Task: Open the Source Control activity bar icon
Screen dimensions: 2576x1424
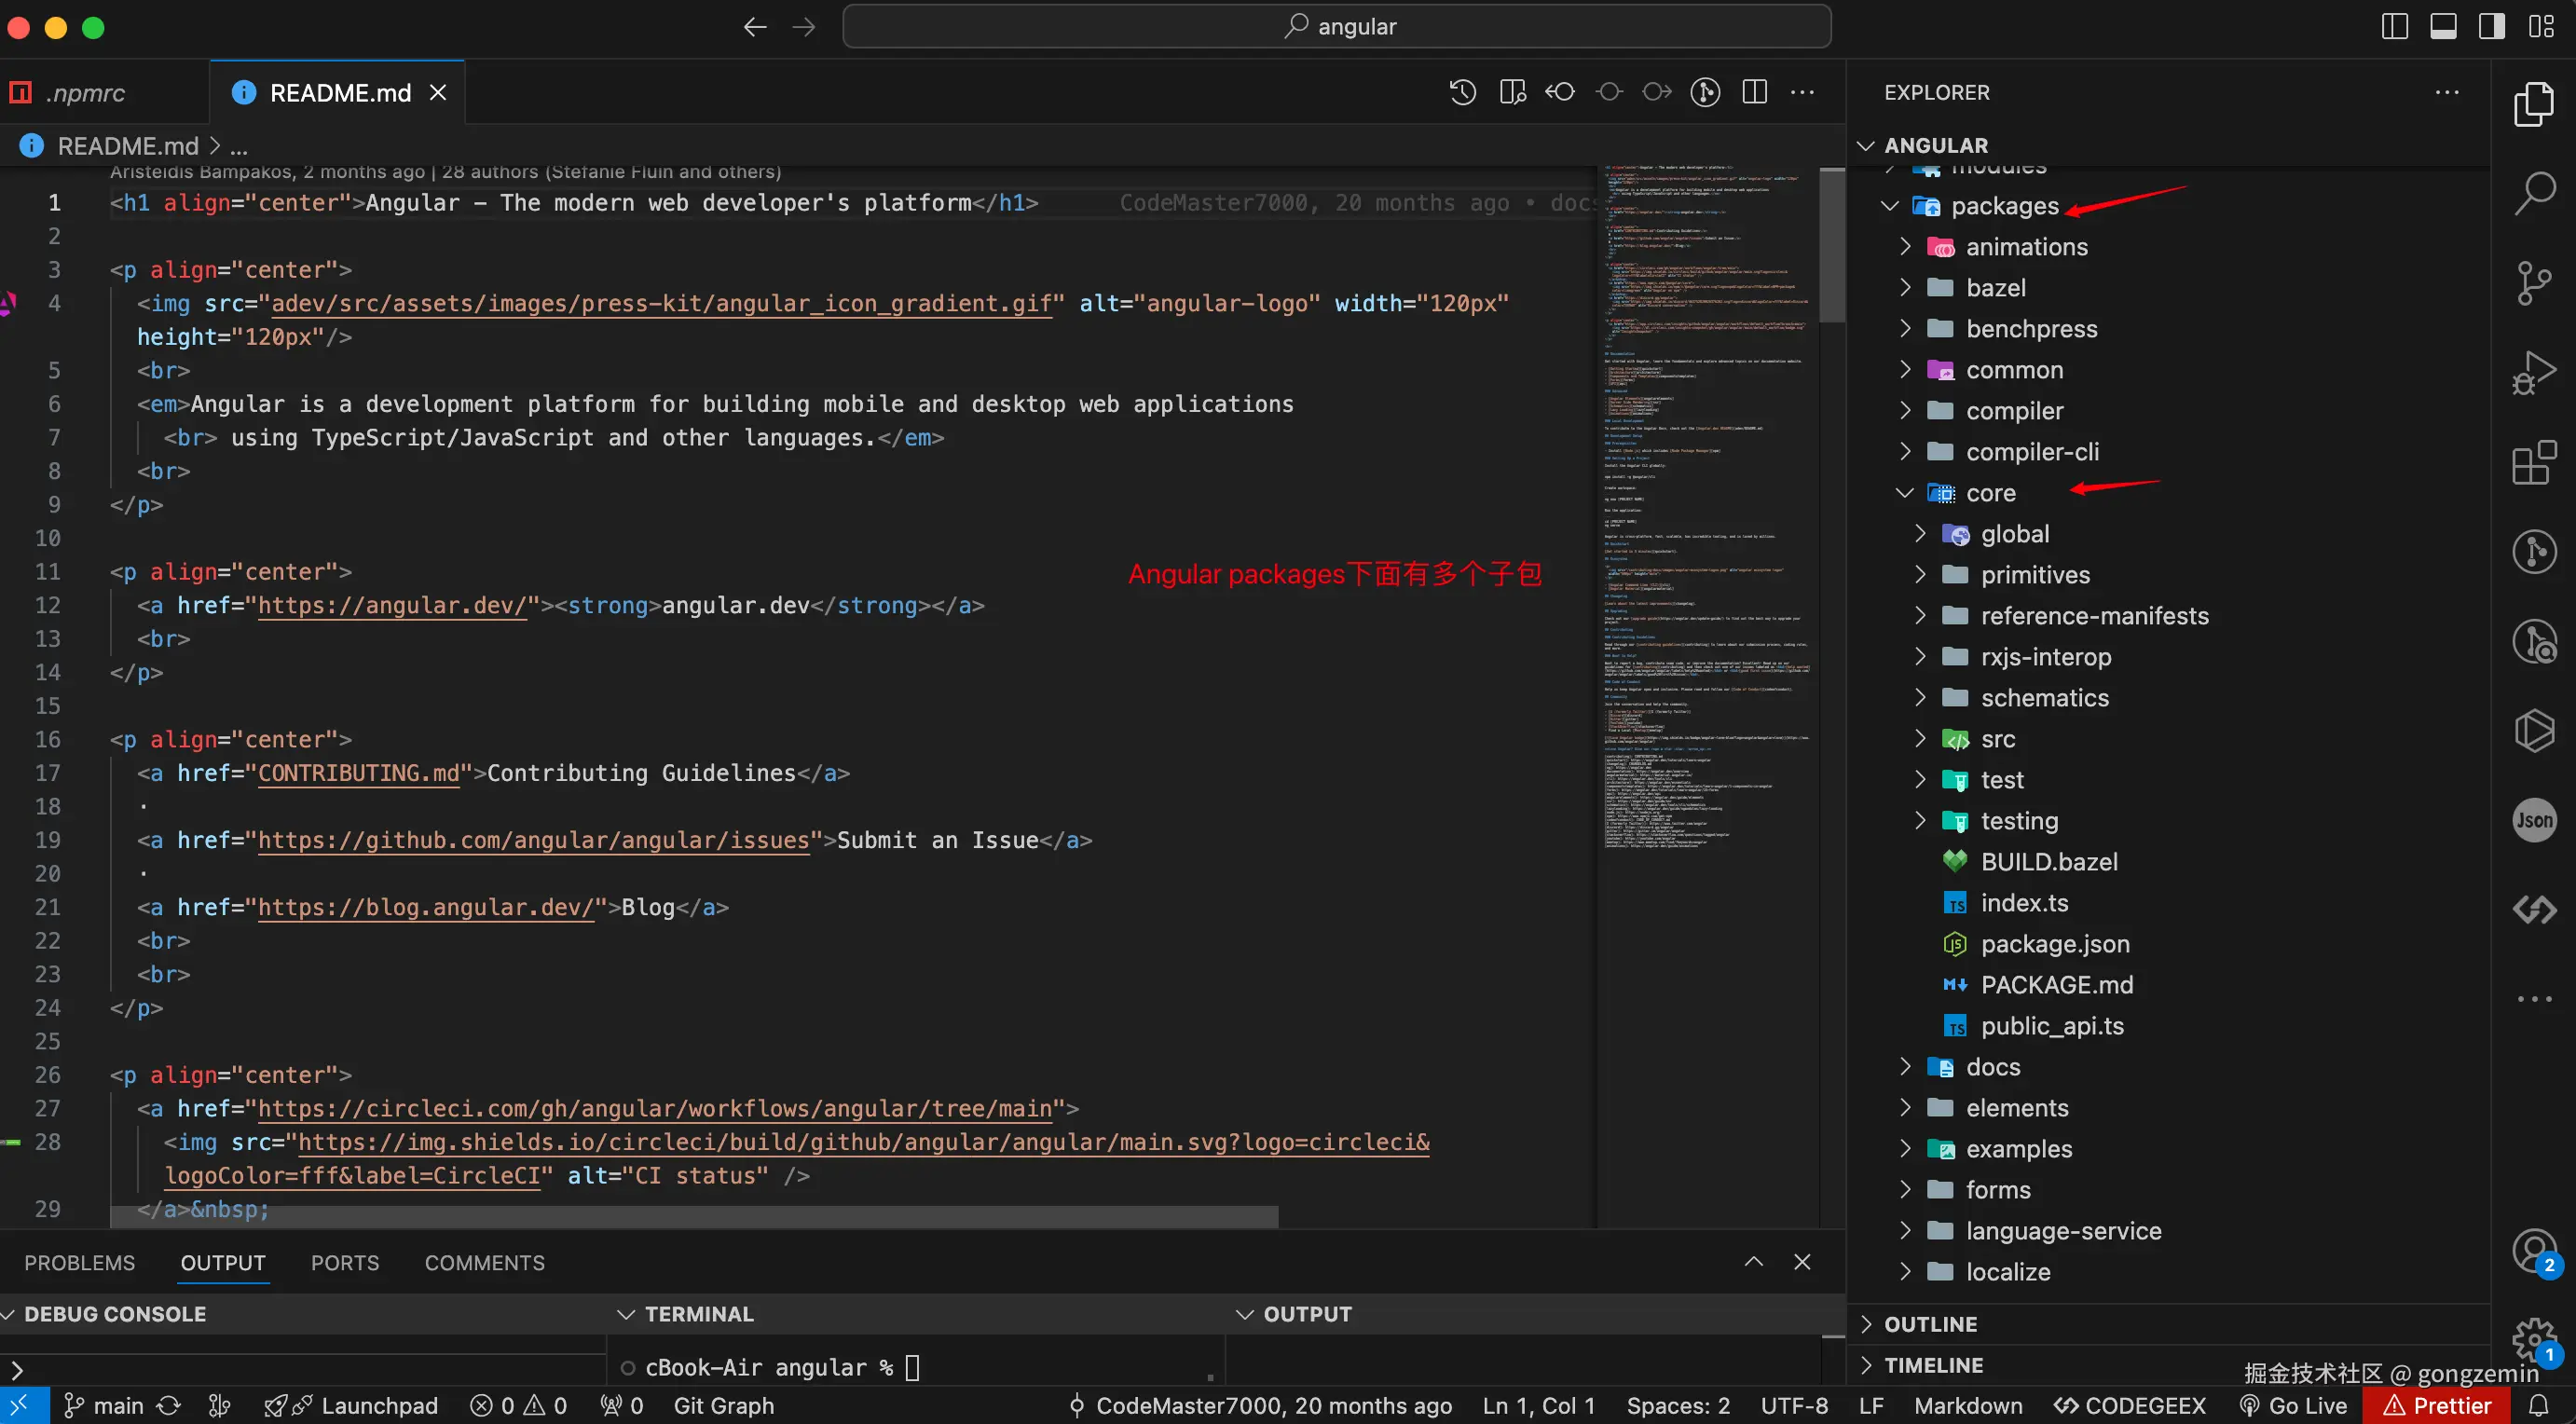Action: (x=2534, y=283)
